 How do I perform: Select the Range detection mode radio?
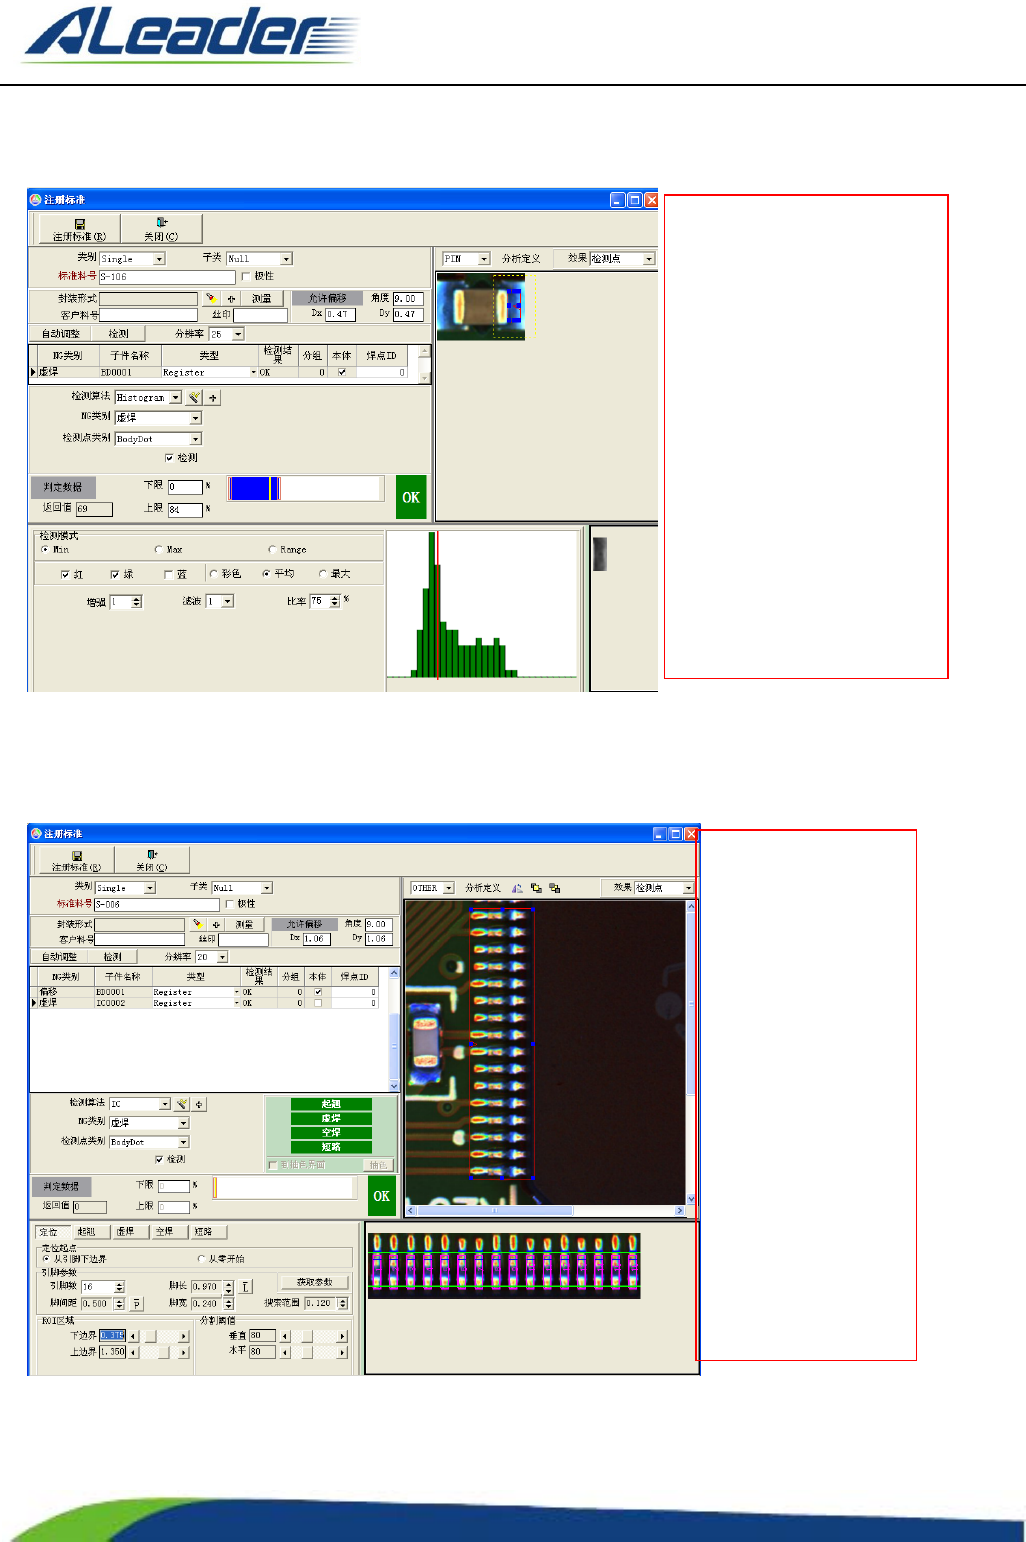coord(272,549)
